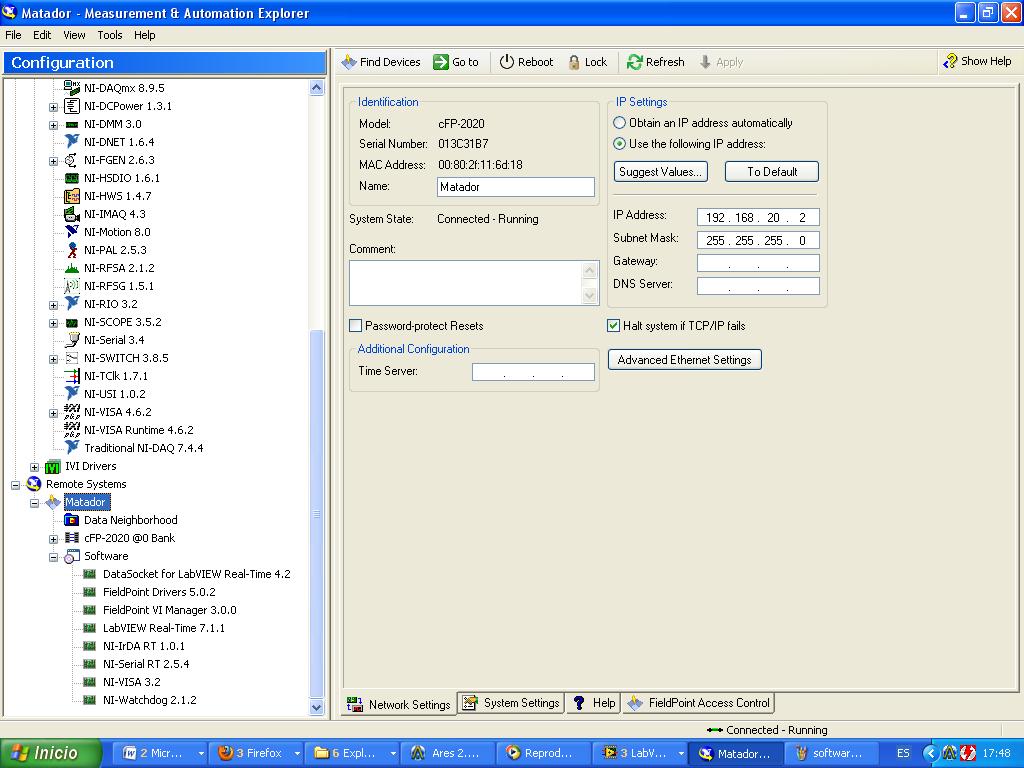
Task: Click the LabVIEW Real-Time 7.1.1 chip icon
Action: (90, 628)
